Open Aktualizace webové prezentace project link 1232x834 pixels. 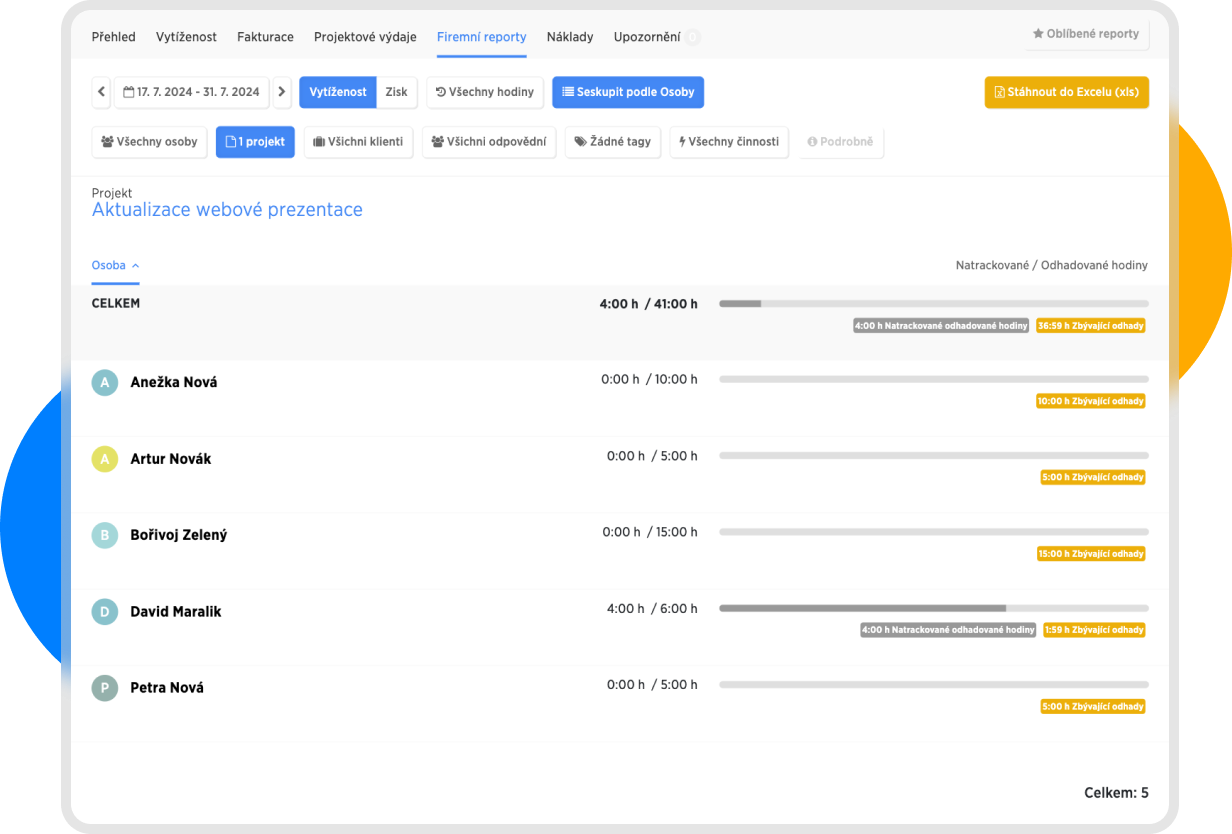(x=227, y=210)
